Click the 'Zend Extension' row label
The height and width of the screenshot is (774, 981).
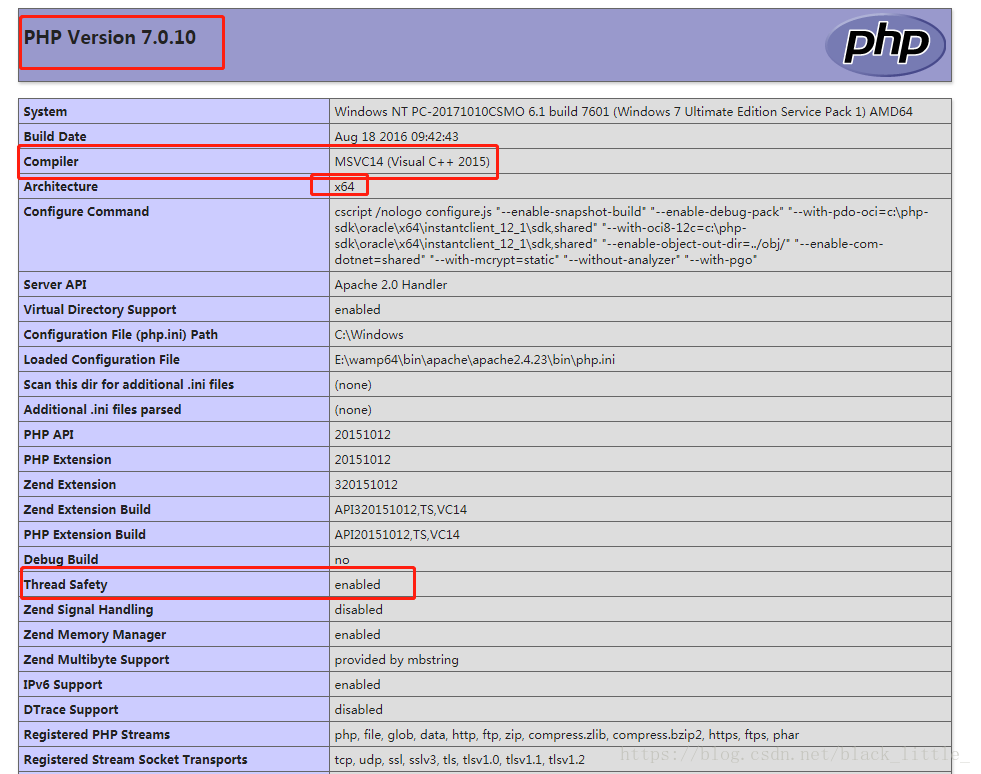coord(69,485)
